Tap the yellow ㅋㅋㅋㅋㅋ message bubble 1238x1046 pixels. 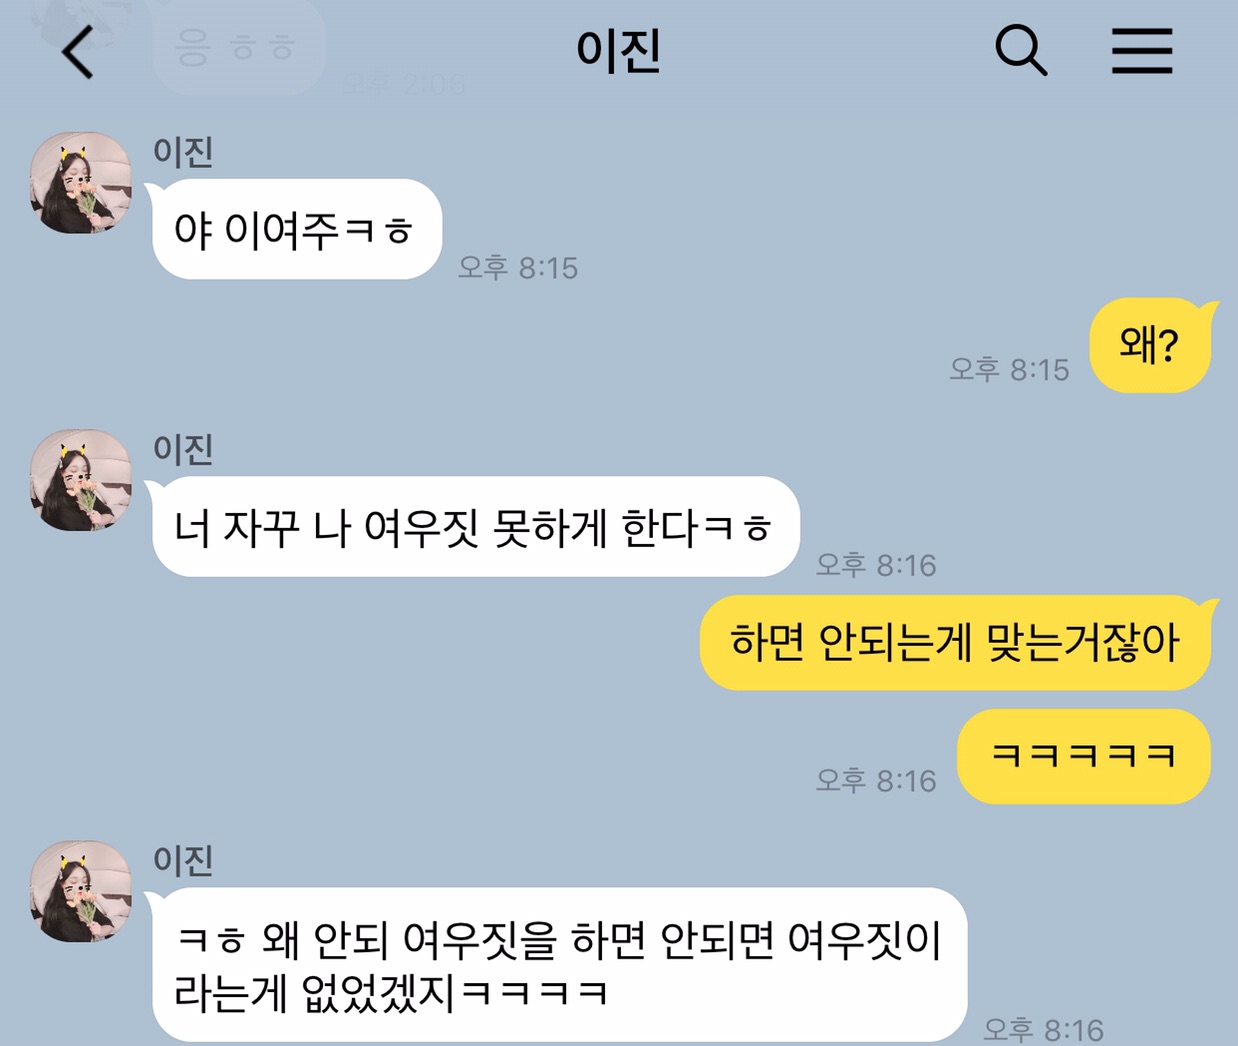[x=1084, y=756]
